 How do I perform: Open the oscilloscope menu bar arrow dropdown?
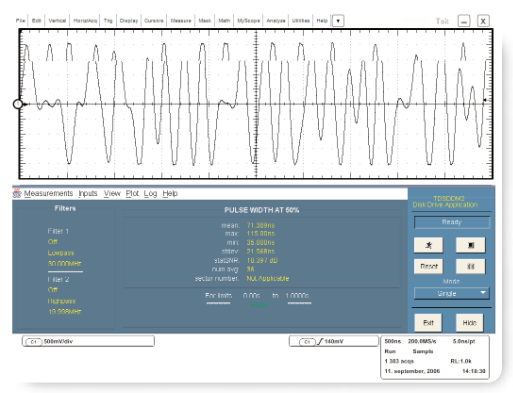pos(338,21)
